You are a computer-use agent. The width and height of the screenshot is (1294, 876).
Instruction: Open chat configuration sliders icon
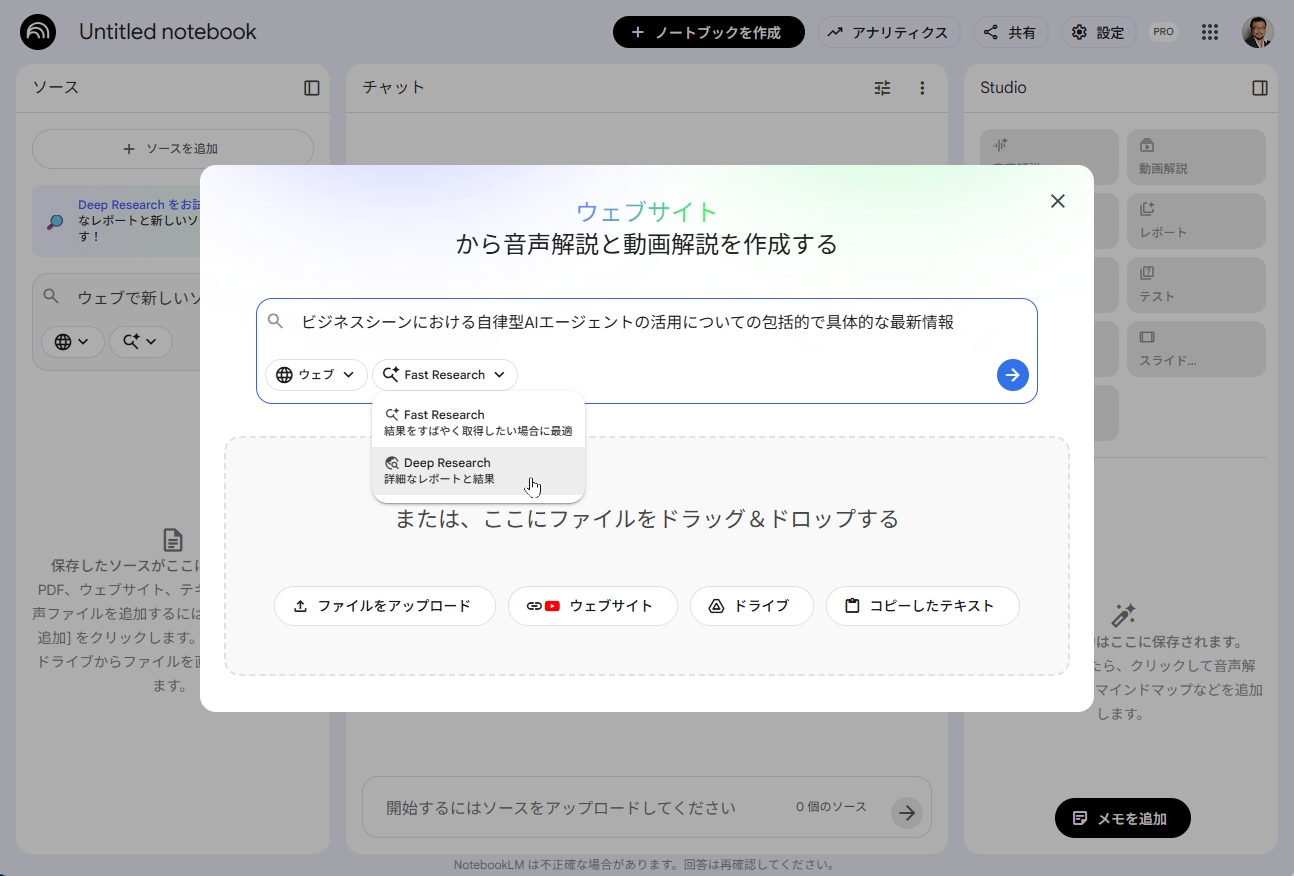click(x=882, y=88)
